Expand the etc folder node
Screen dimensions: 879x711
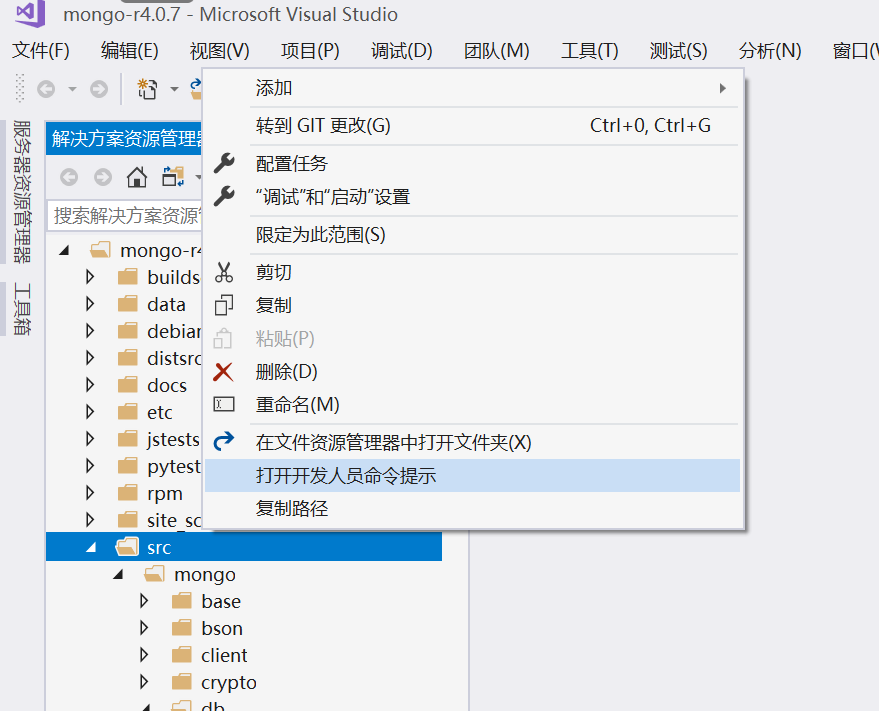[90, 412]
